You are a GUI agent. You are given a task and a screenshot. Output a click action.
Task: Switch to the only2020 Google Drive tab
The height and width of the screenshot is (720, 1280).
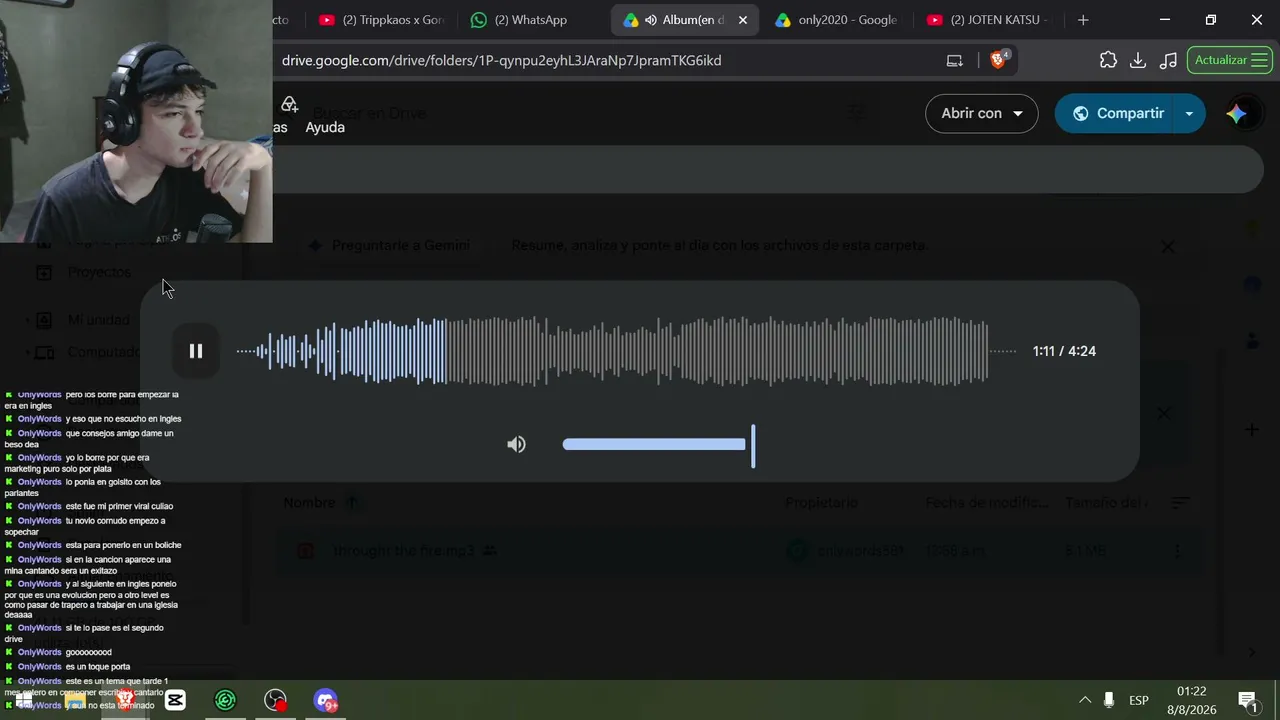point(837,20)
